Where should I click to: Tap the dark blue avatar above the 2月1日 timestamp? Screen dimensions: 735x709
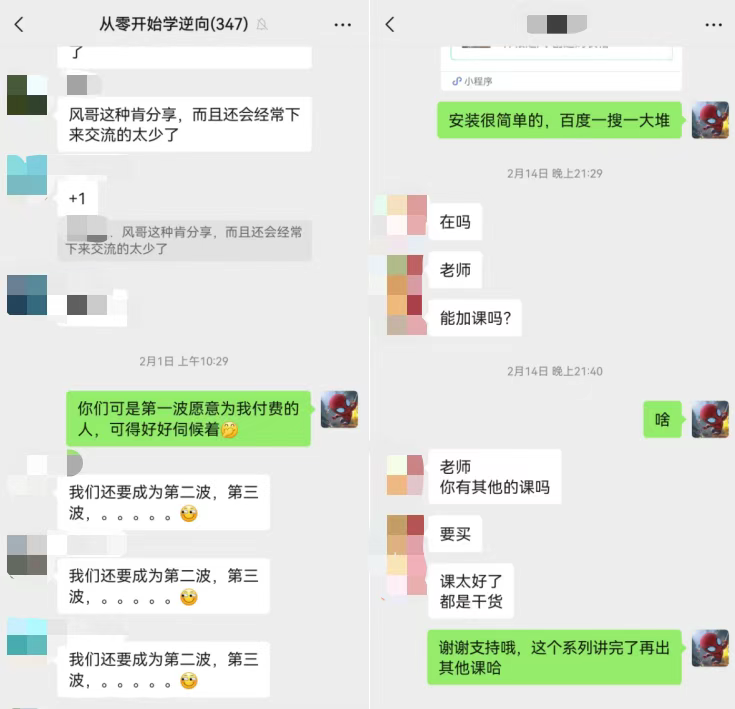[27, 295]
